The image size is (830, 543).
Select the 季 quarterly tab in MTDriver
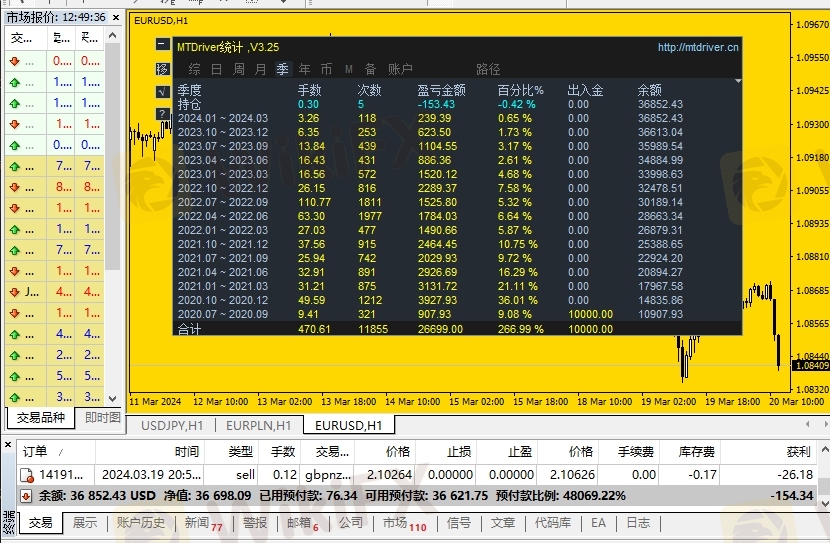[x=282, y=69]
